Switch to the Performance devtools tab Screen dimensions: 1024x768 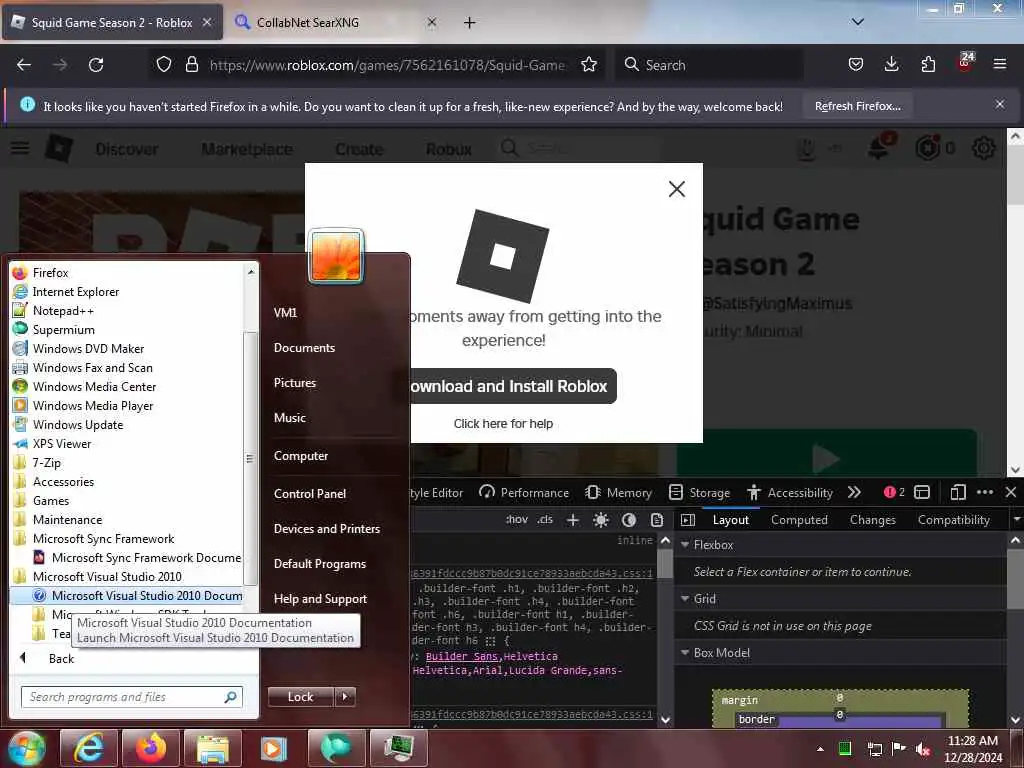coord(524,492)
